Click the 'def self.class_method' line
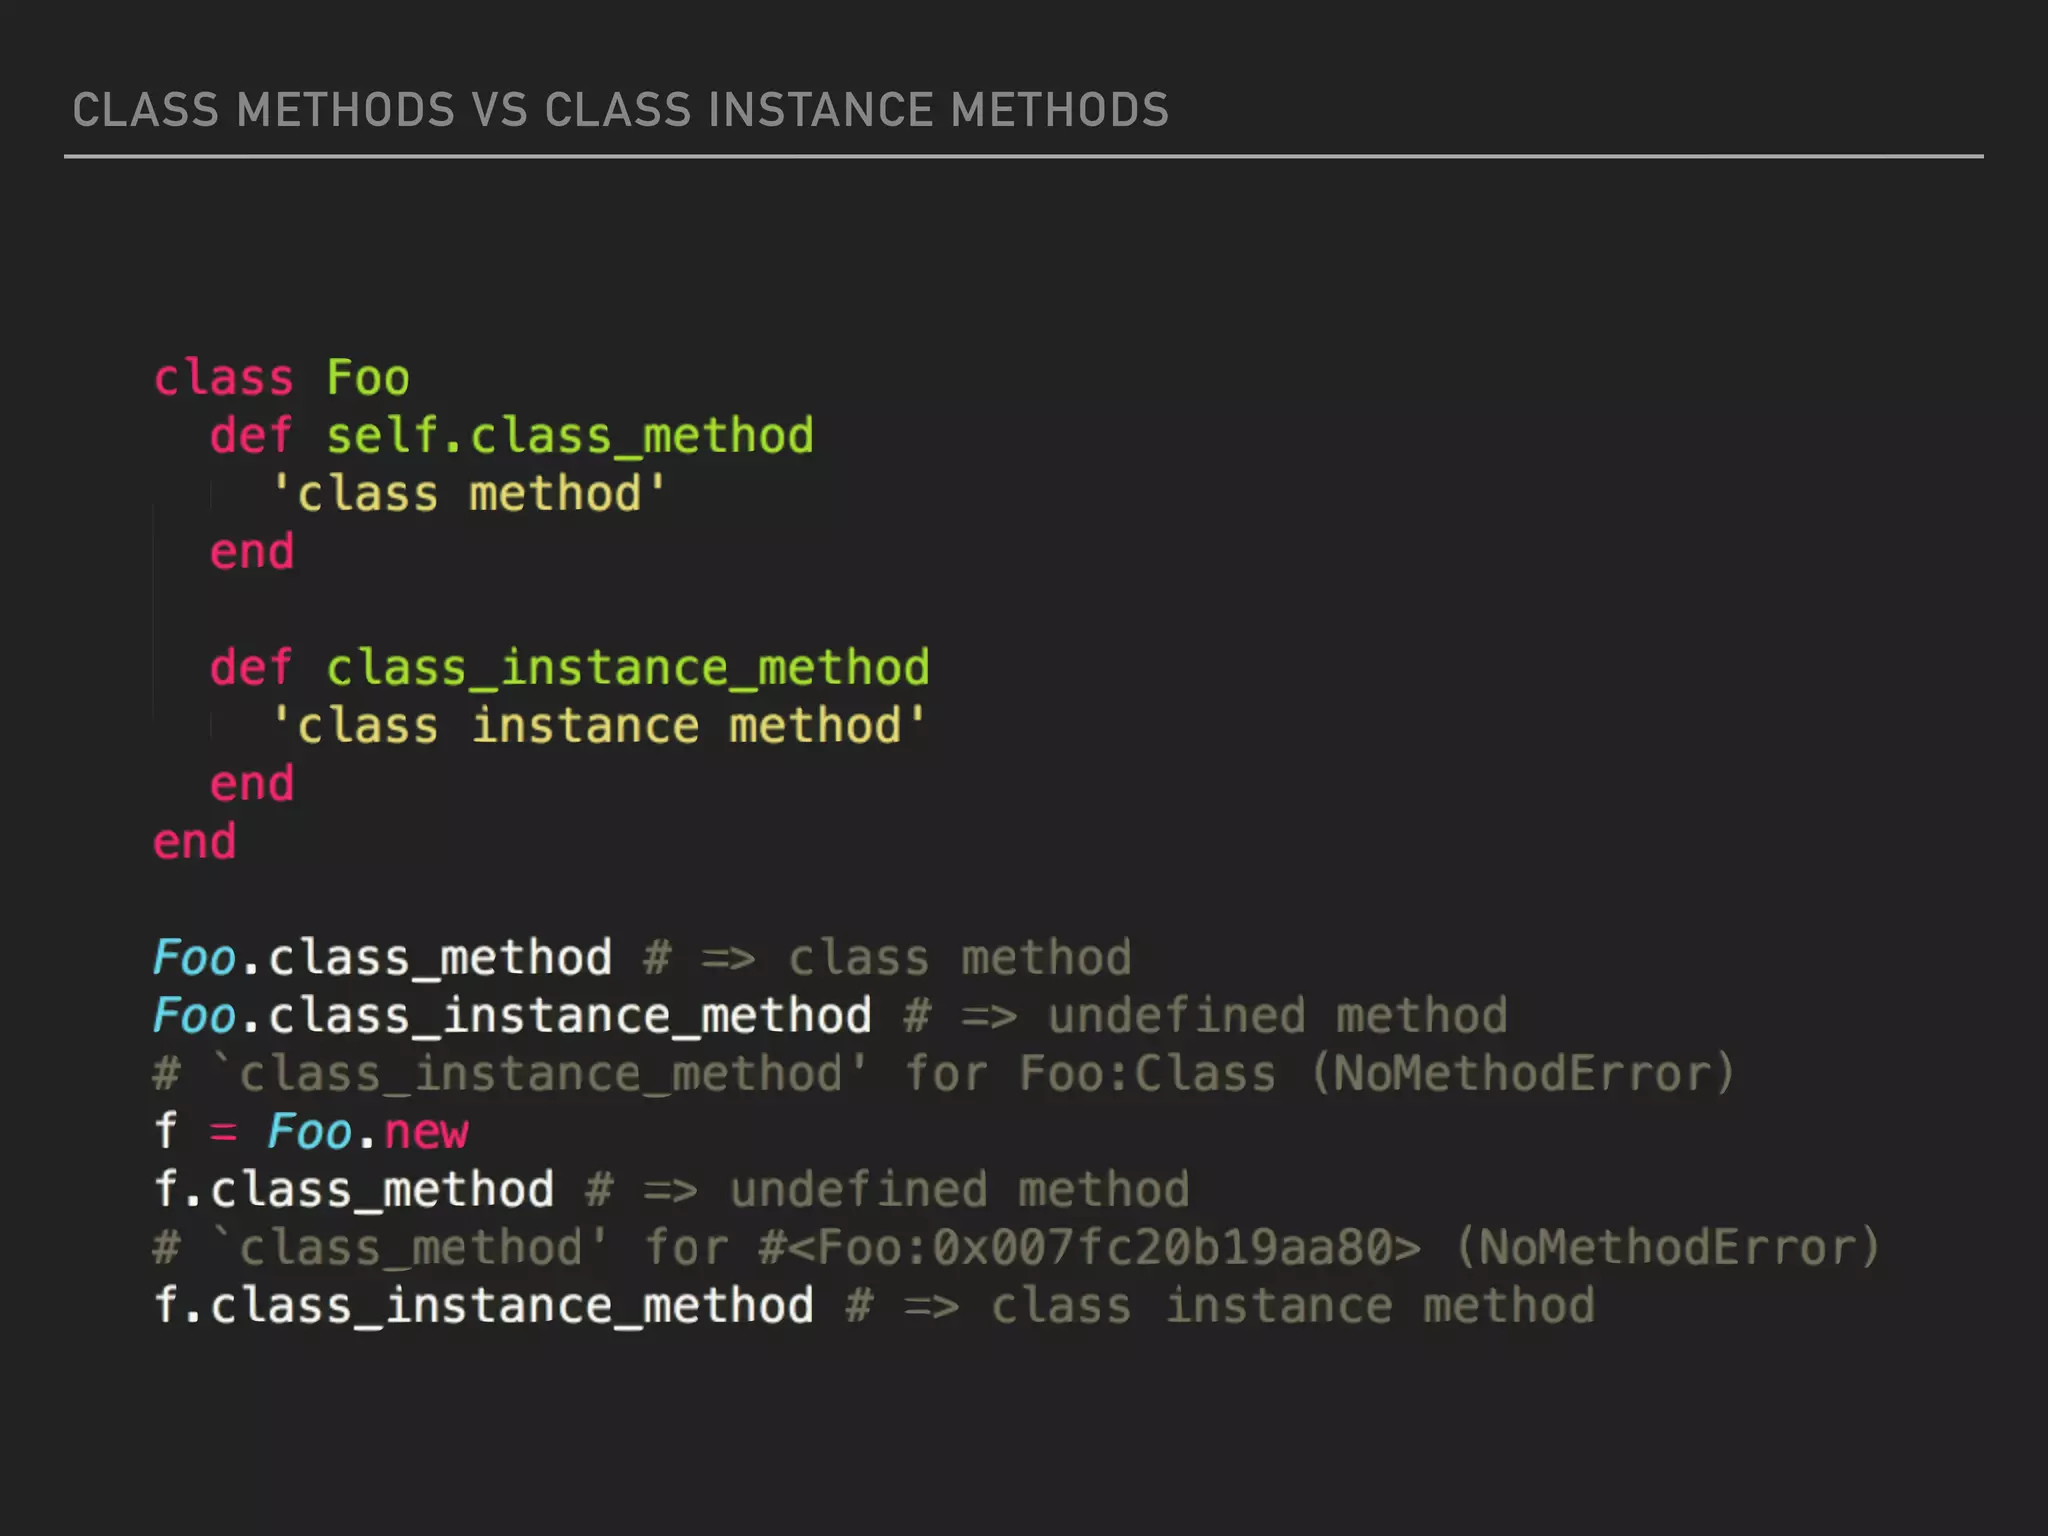 [512, 436]
